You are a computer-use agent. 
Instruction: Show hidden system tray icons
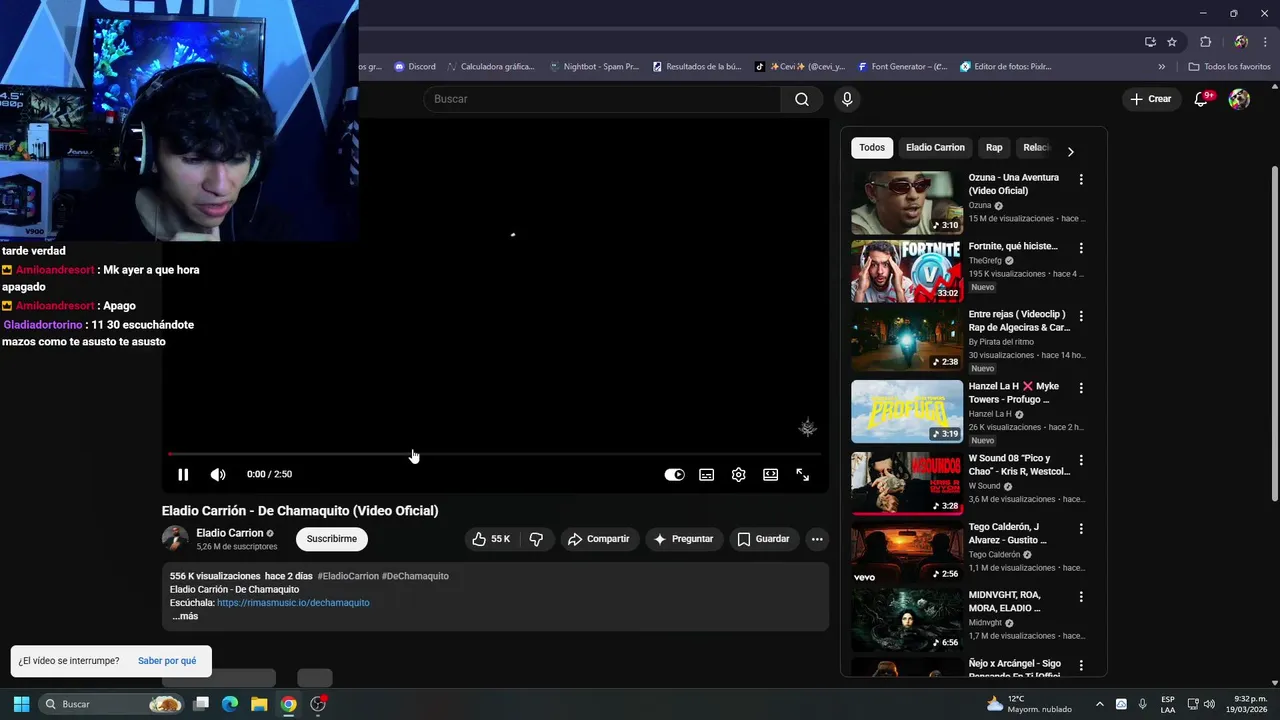click(x=1100, y=704)
